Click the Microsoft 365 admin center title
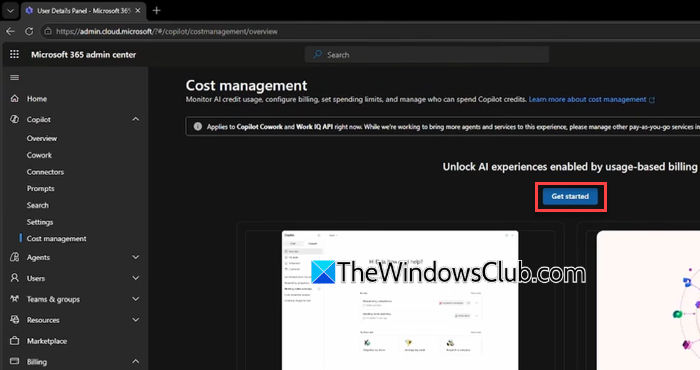Screen dimensions: 700x370 click(x=83, y=54)
